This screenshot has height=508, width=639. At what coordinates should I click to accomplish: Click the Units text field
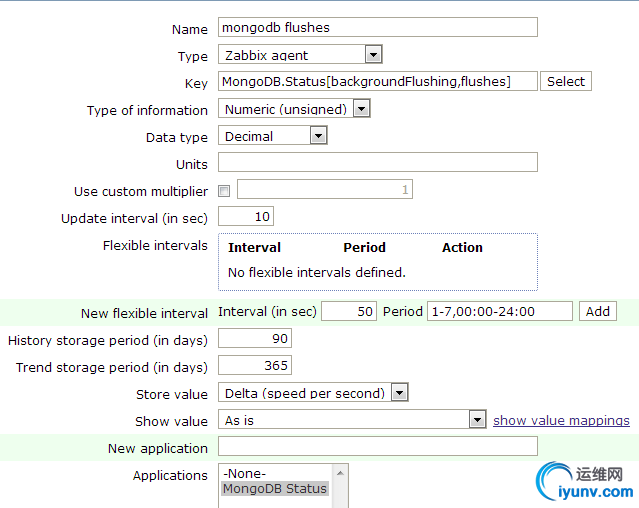point(377,163)
